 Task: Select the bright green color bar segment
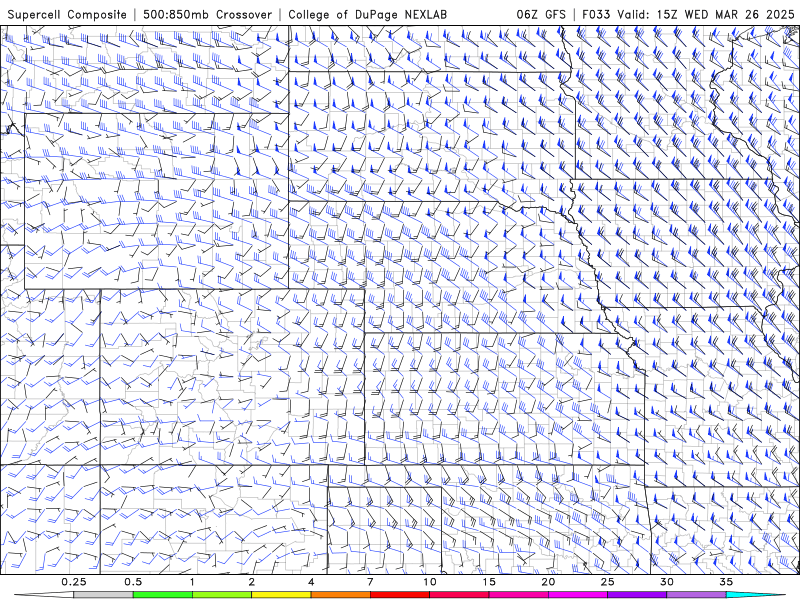[x=163, y=595]
